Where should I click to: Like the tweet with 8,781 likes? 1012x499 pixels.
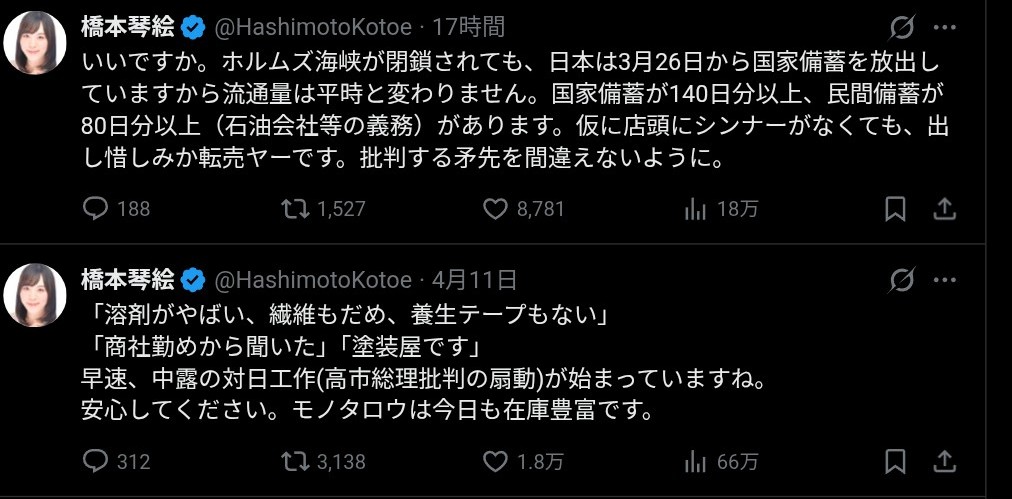click(497, 208)
